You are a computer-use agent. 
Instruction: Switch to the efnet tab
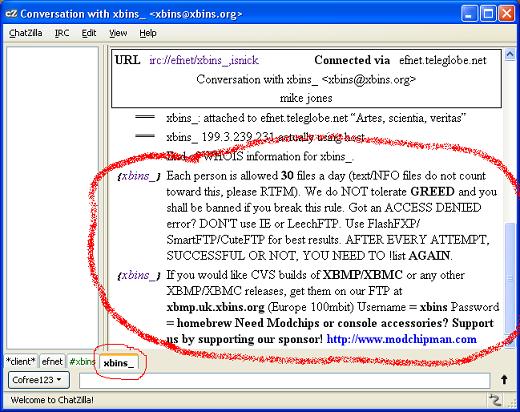coord(52,361)
